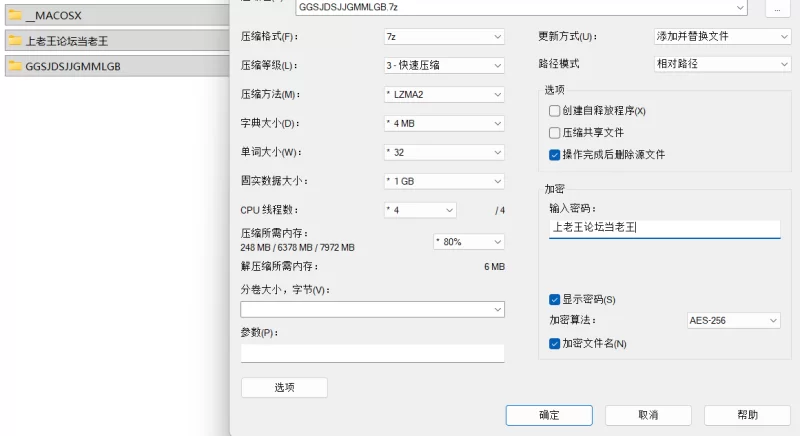
Task: Open the 字典大小 4 MB dropdown
Action: (444, 123)
